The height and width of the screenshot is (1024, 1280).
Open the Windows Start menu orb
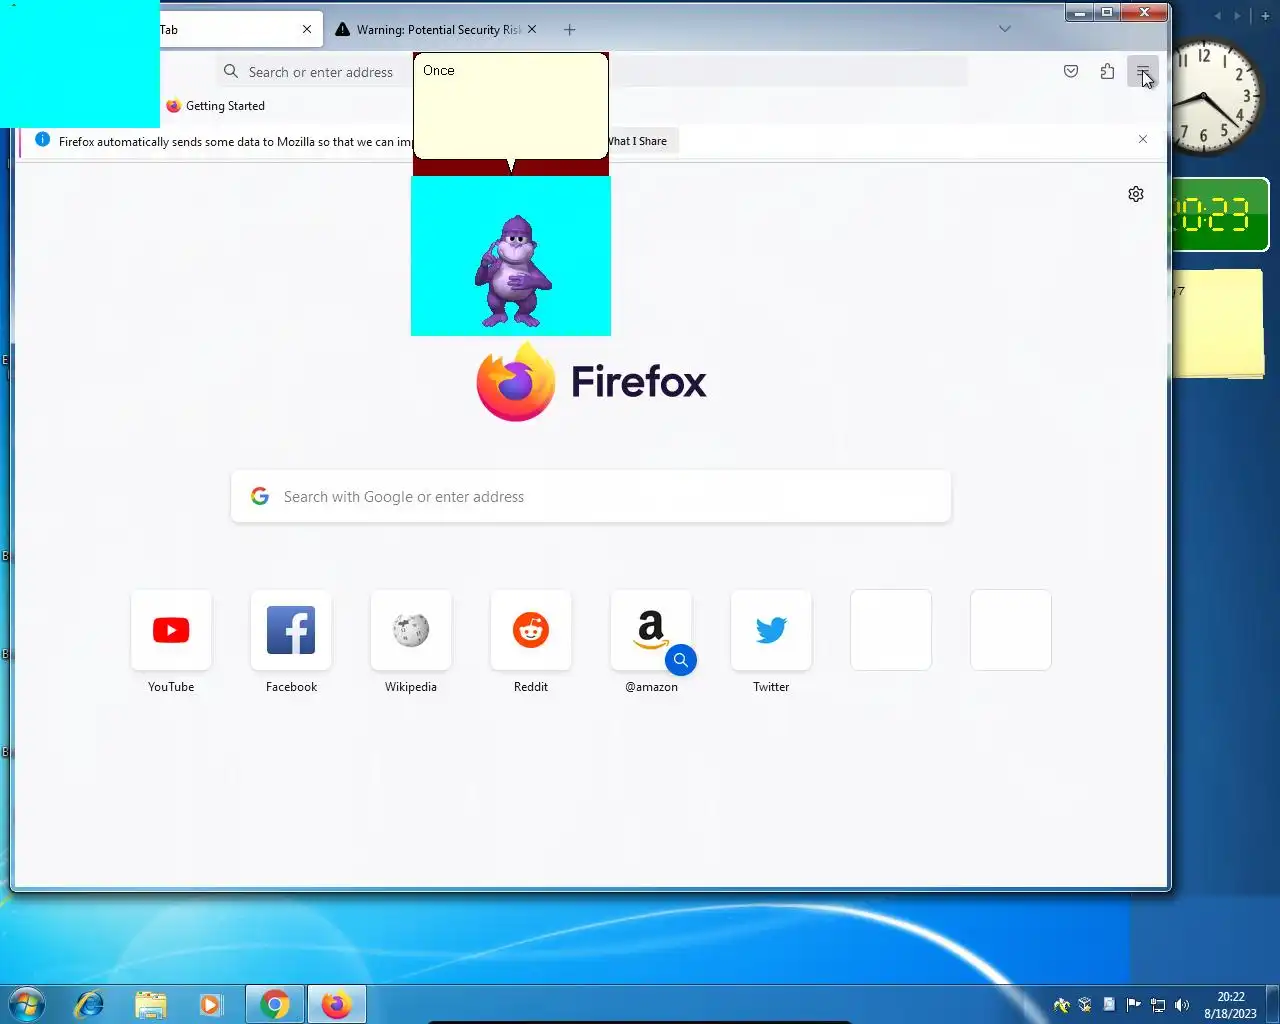[27, 1004]
